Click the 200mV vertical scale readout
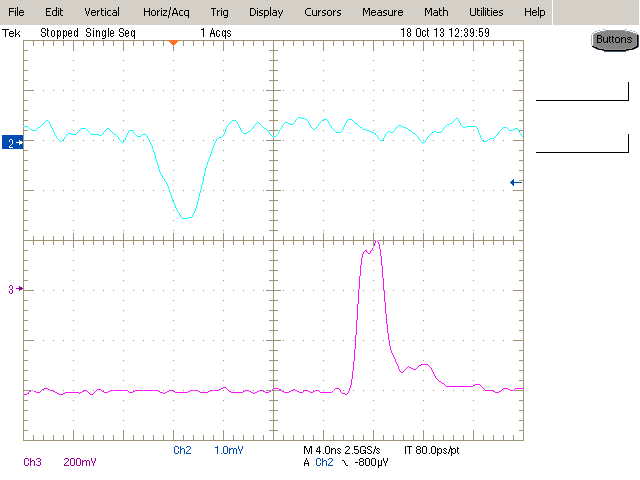This screenshot has height=480, width=640. 80,462
